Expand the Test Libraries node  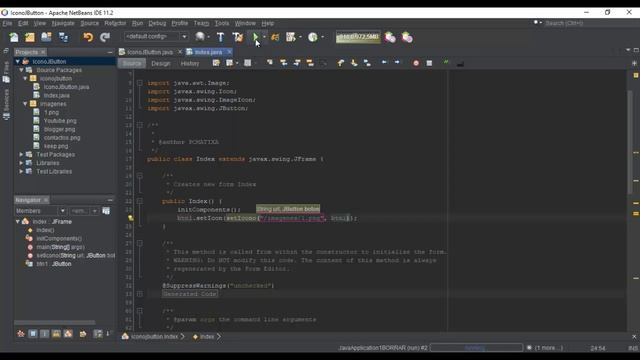21,171
